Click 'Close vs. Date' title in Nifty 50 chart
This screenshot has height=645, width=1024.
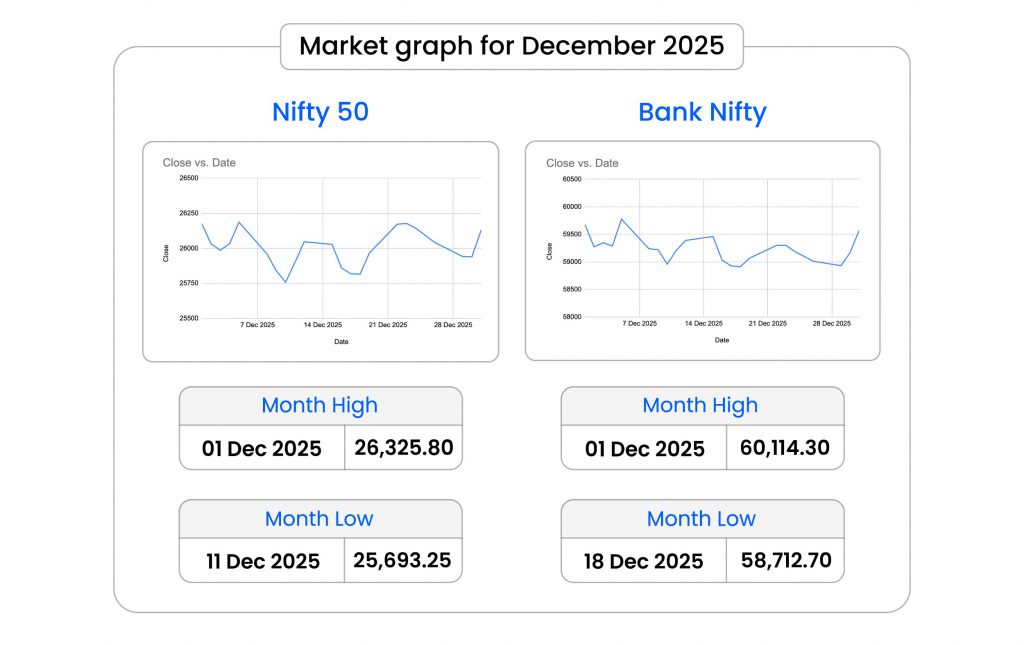[199, 162]
